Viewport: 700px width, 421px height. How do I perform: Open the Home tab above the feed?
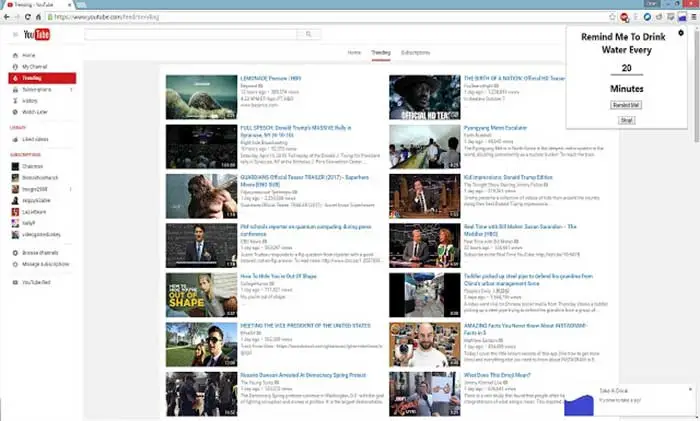pos(354,53)
